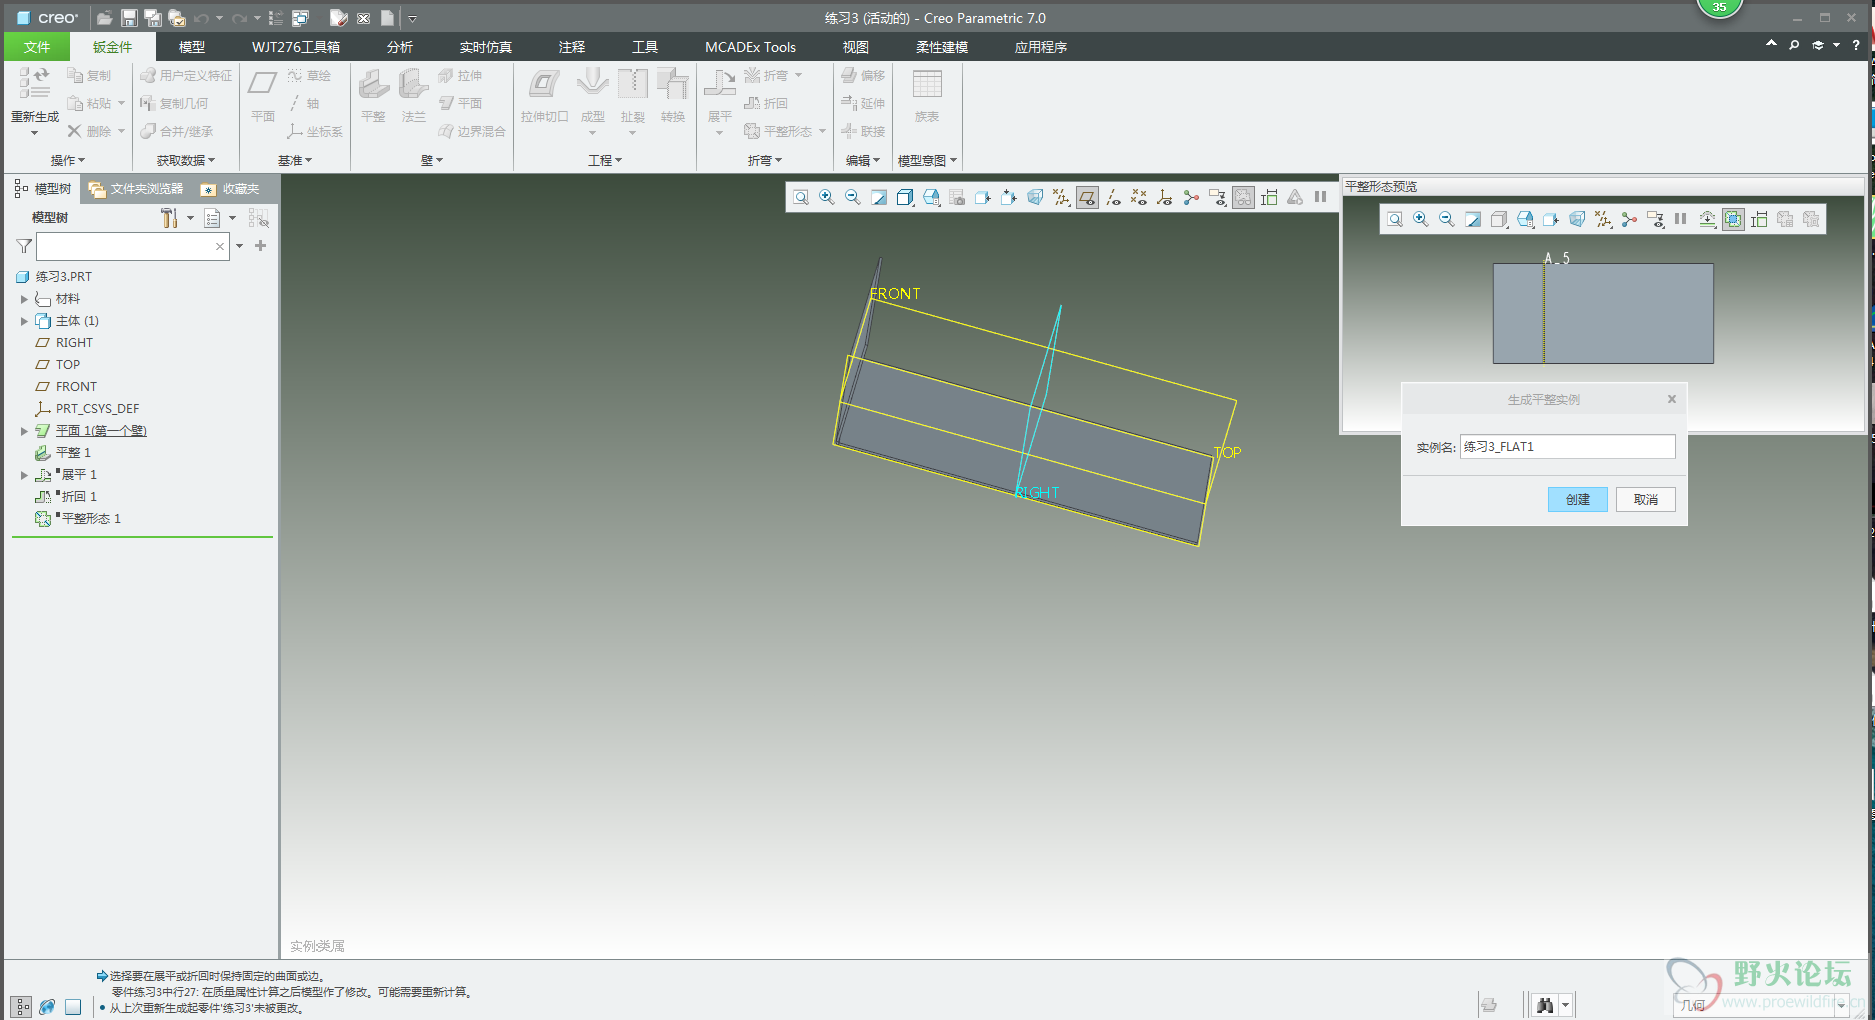Toggle the highlighted flat state icon in preview toolbar

pos(1733,220)
